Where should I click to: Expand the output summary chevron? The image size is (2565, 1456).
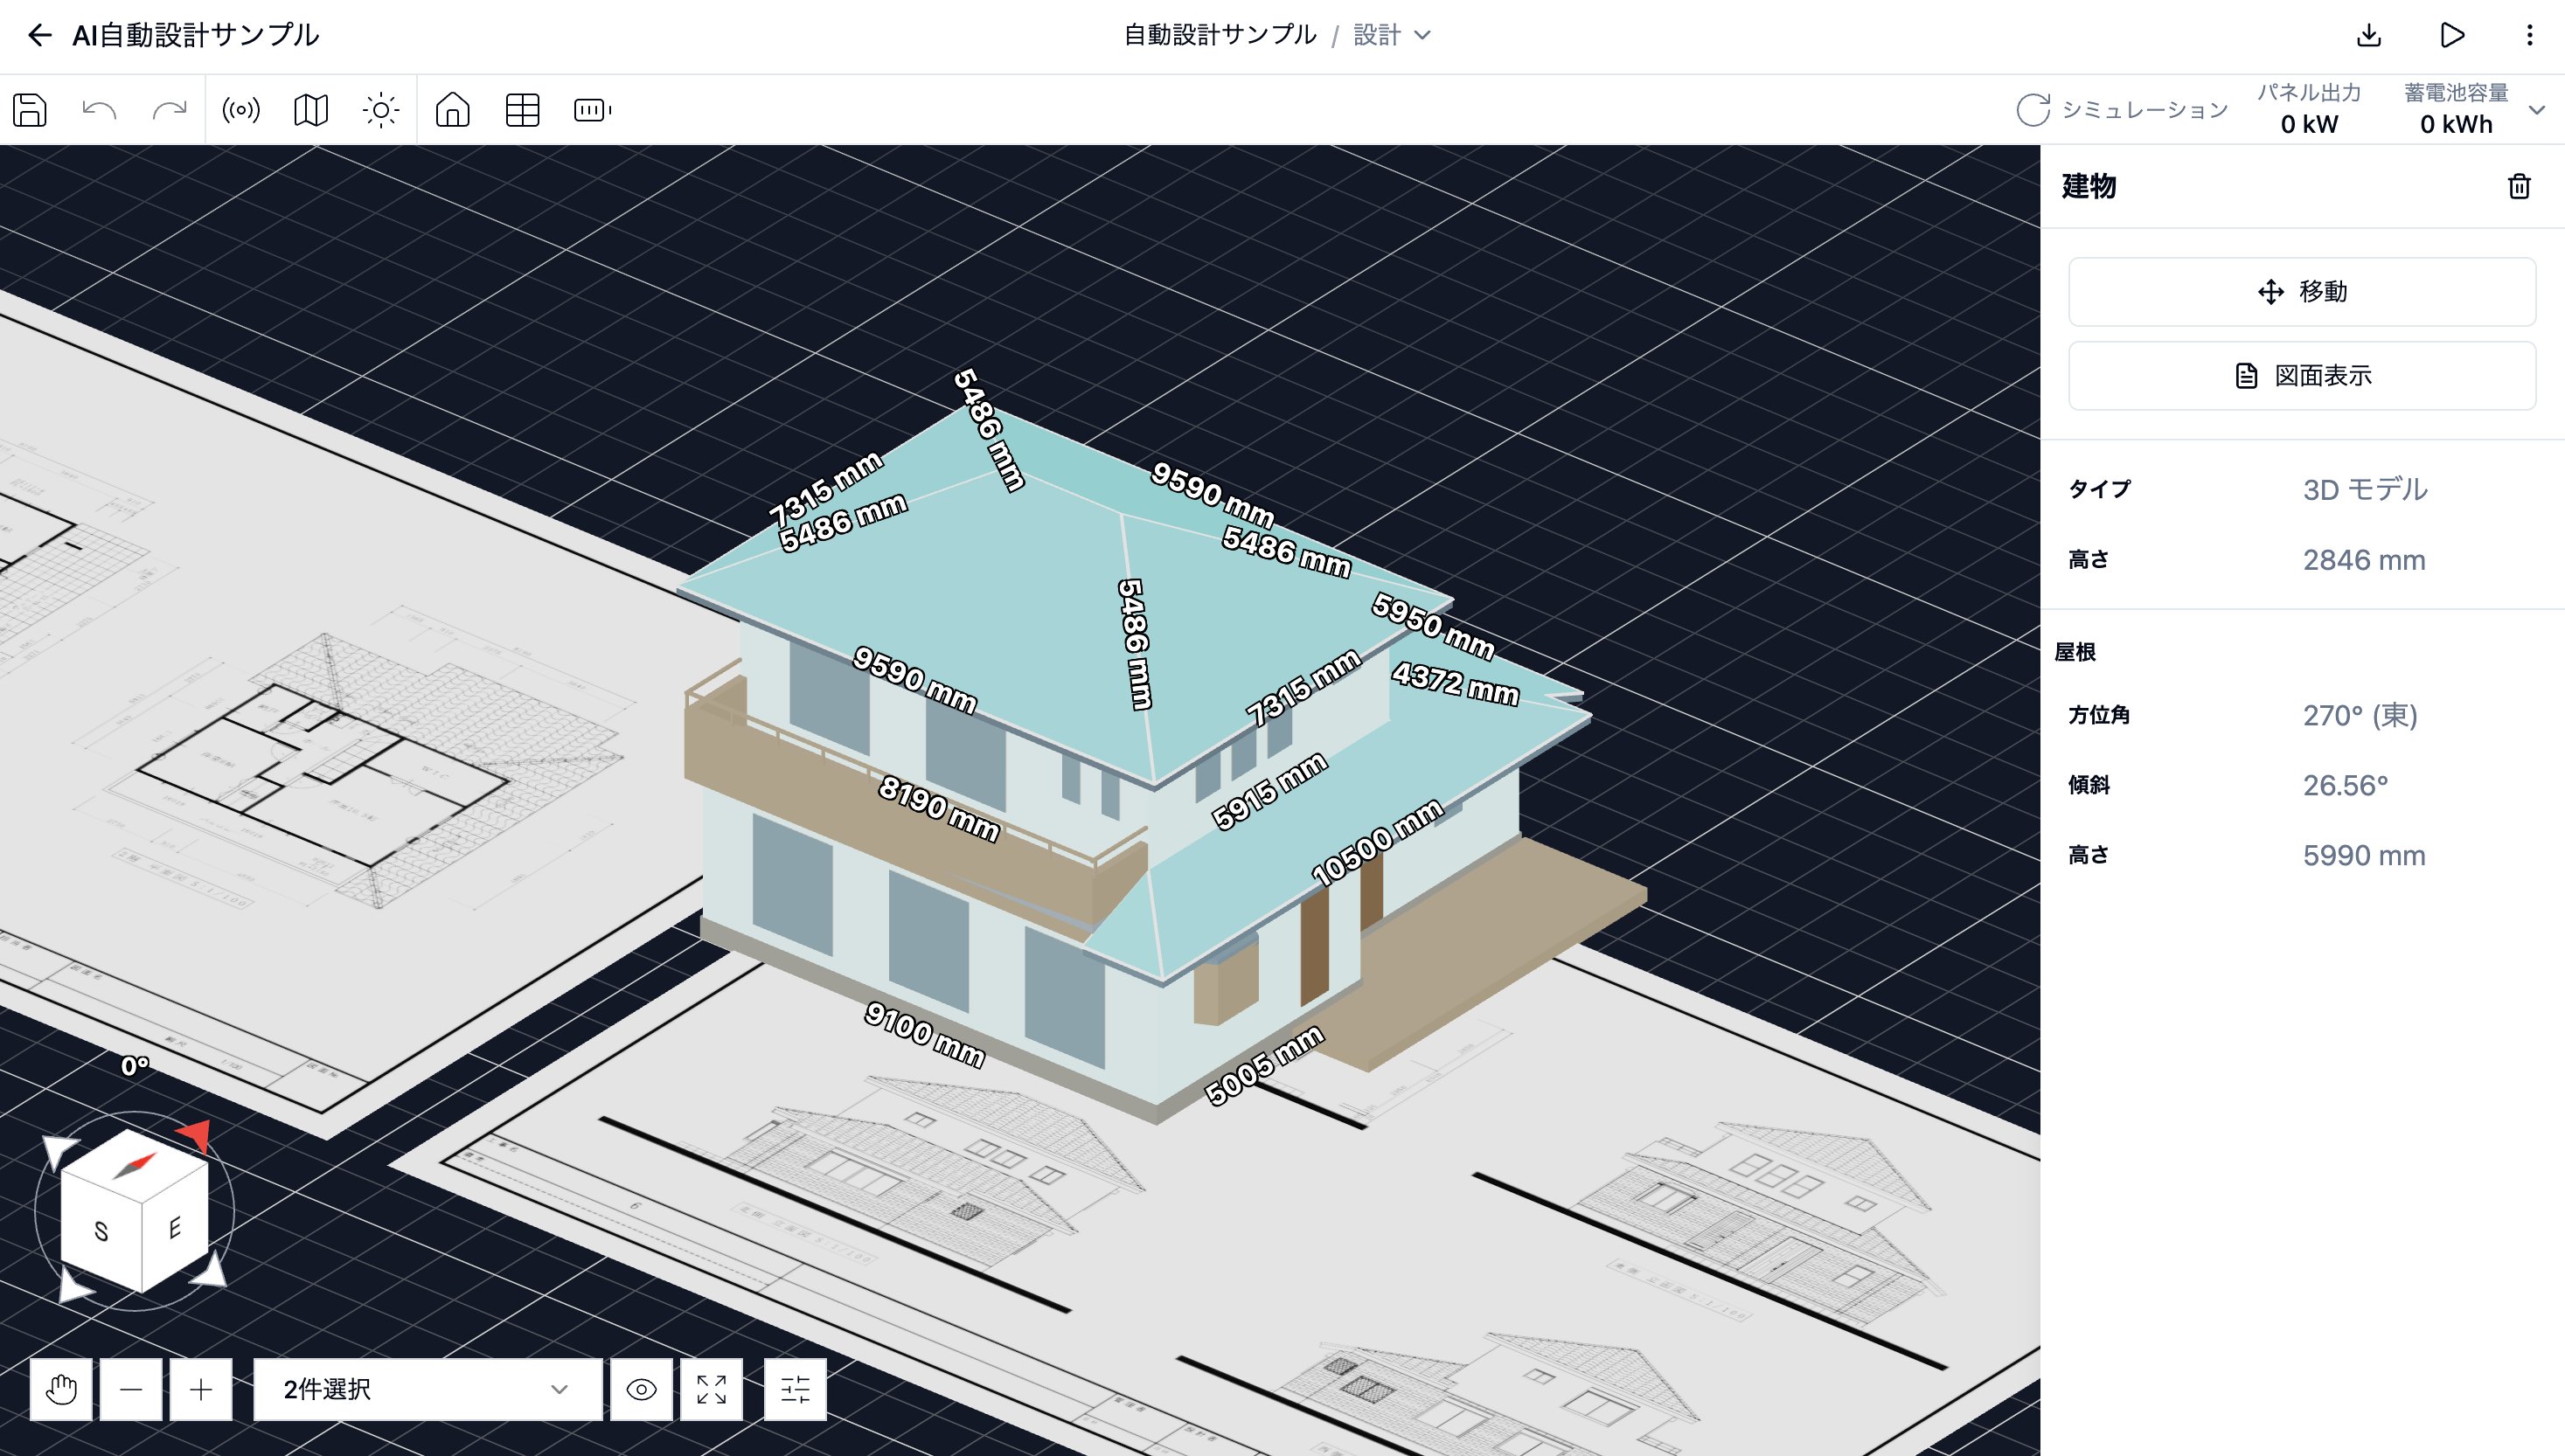2537,110
